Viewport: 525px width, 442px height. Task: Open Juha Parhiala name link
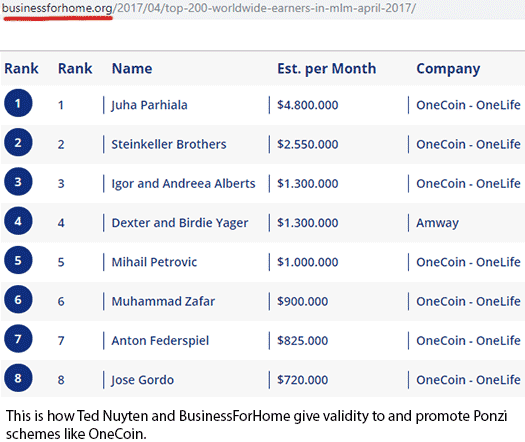[149, 105]
